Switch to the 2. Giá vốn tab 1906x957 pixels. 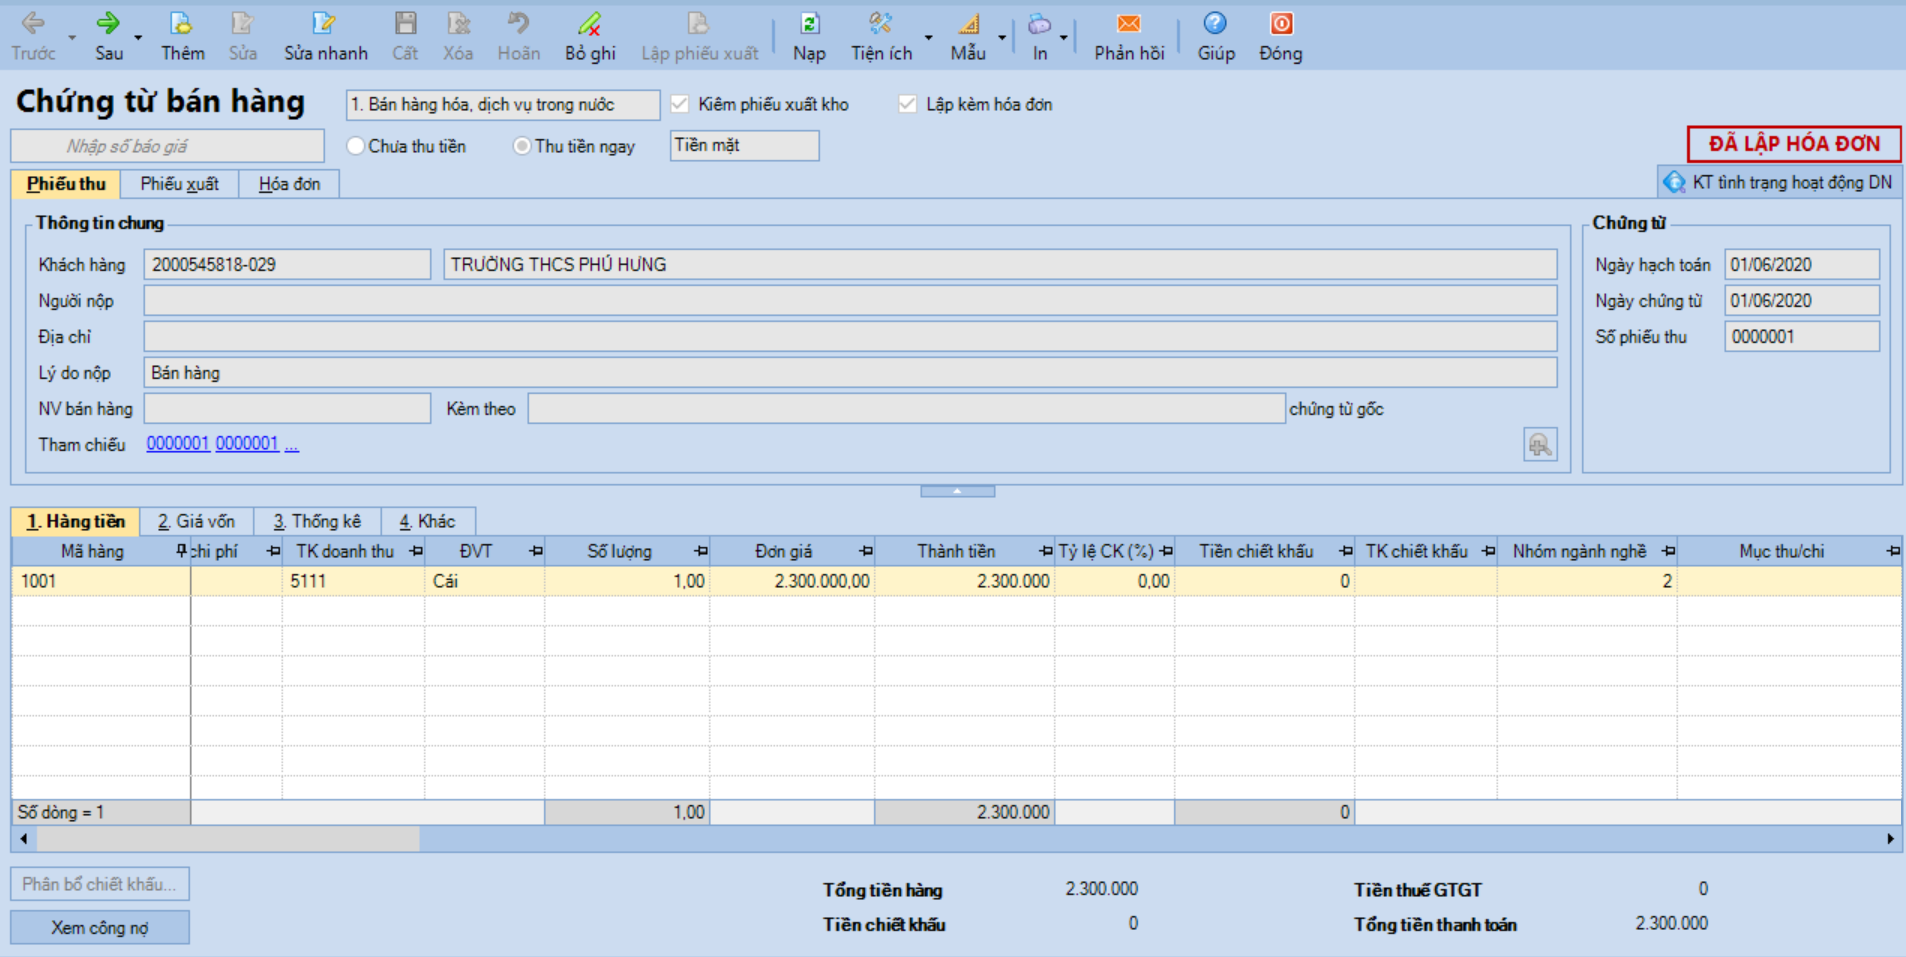click(196, 521)
